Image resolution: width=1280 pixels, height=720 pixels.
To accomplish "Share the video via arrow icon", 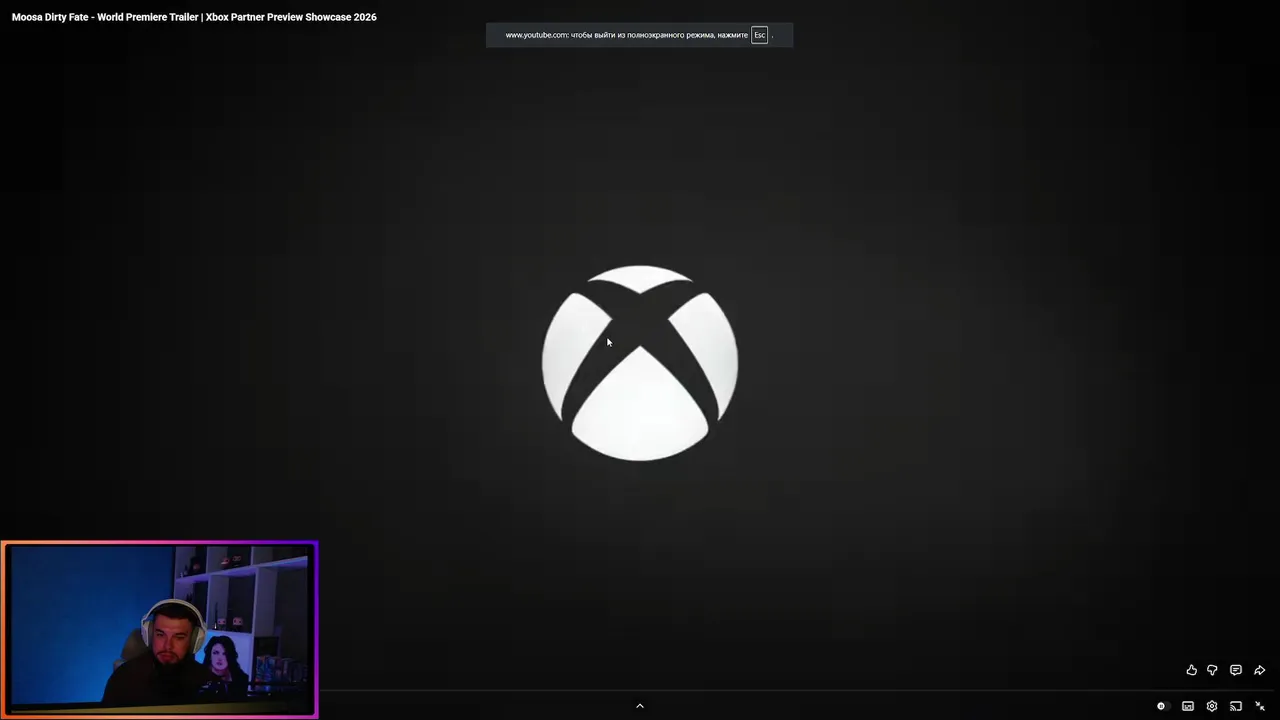I will (1260, 670).
